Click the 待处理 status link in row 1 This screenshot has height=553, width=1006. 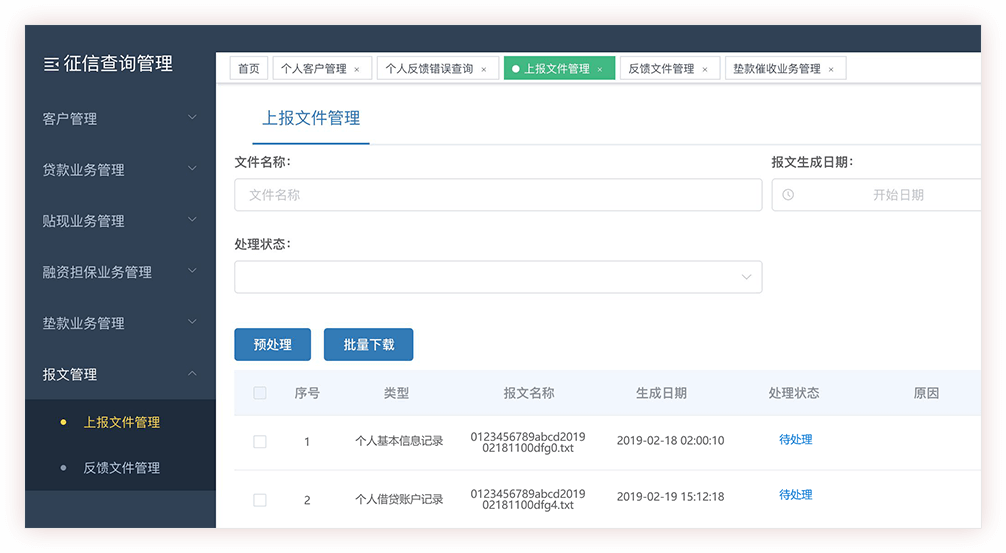pyautogui.click(x=795, y=440)
